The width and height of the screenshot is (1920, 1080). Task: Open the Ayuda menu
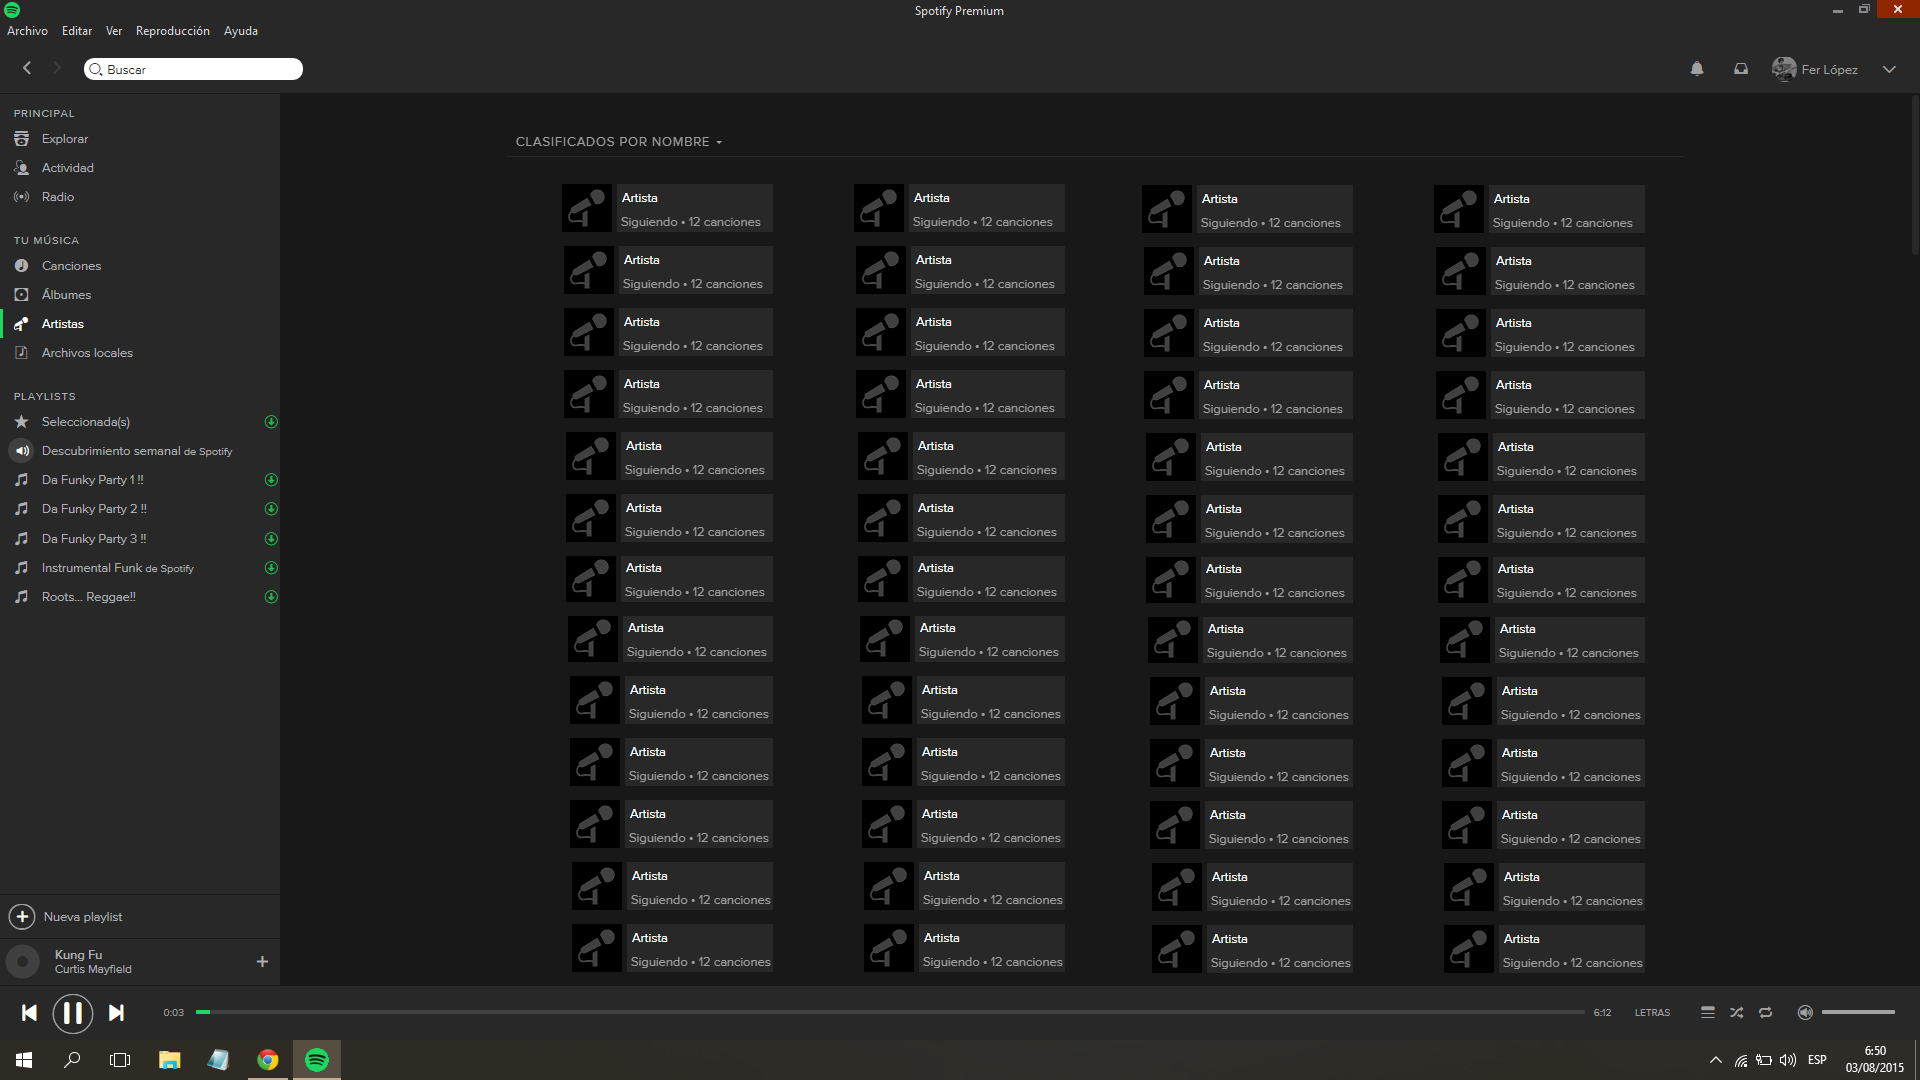(241, 31)
